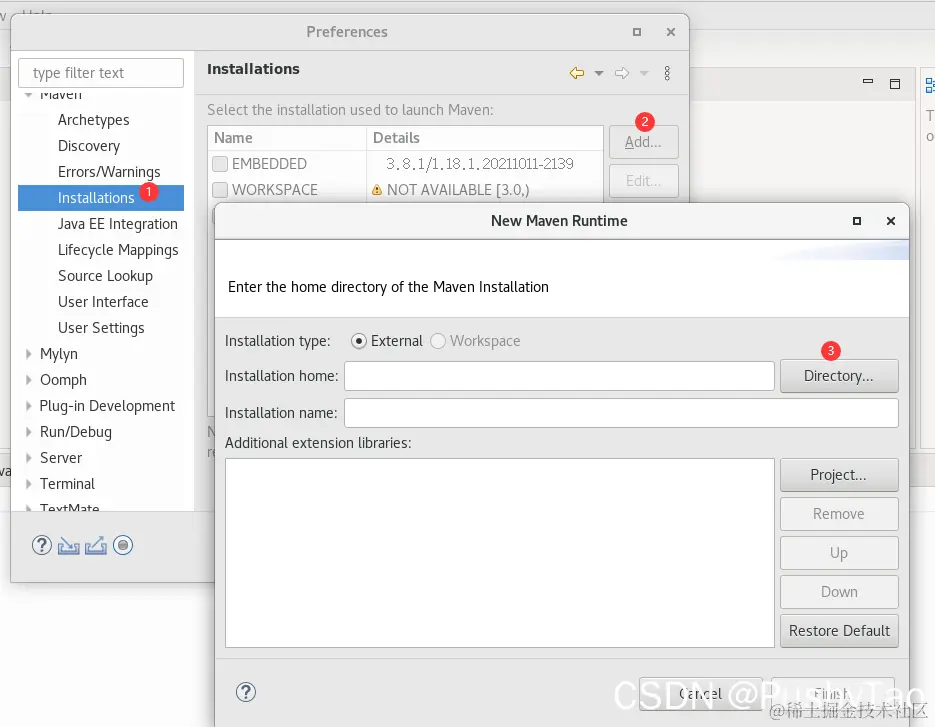Select the Mylyn preferences label
This screenshot has width=935, height=727.
coord(58,354)
